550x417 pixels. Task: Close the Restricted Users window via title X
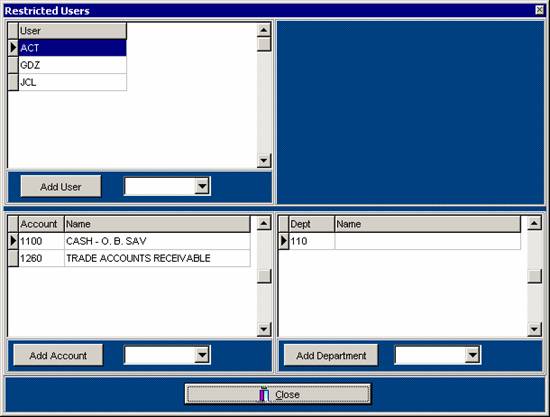point(539,10)
